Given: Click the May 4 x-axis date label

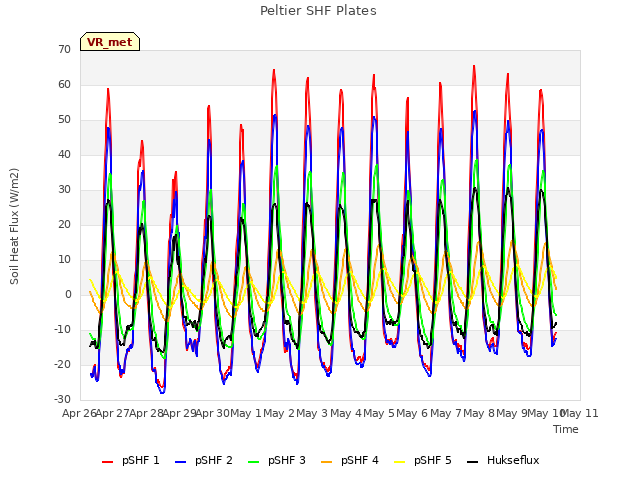Looking at the screenshot, I should [x=346, y=413].
